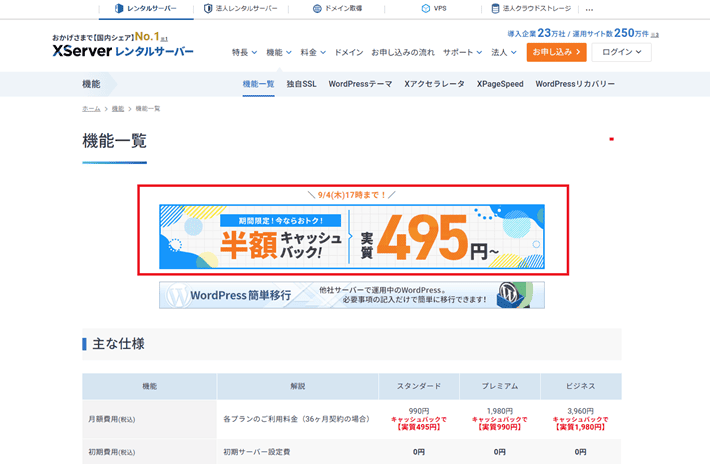
Task: Open the WordPress簡単移行 banner
Action: 352,295
